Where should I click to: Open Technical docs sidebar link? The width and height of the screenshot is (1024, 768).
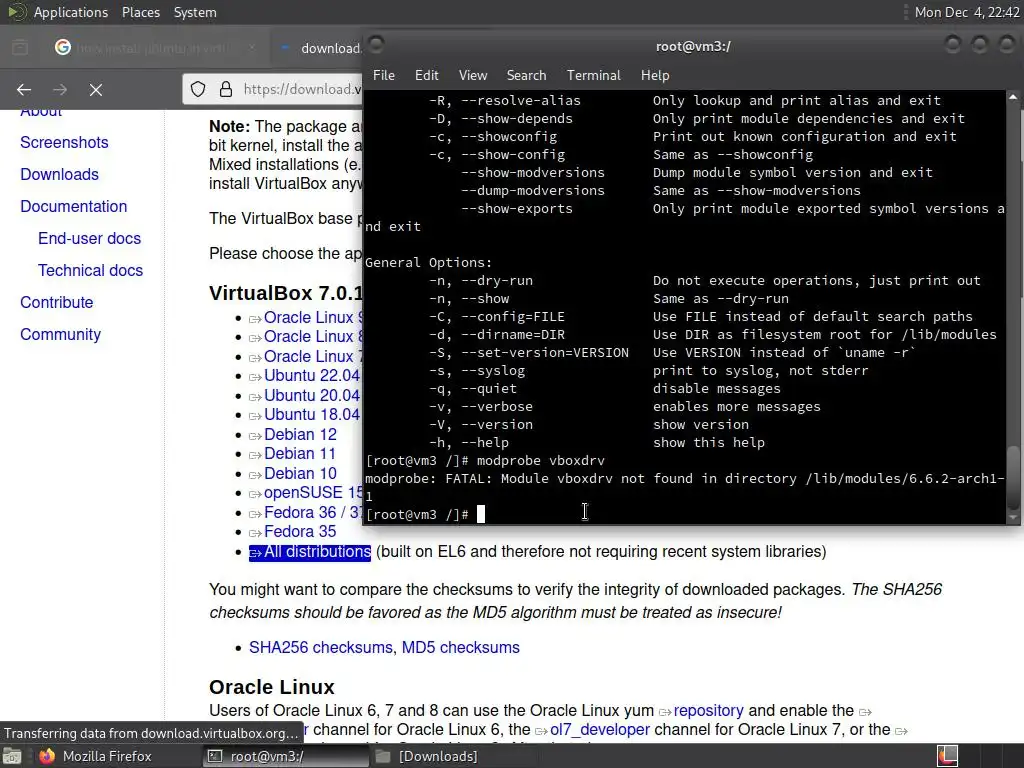90,270
